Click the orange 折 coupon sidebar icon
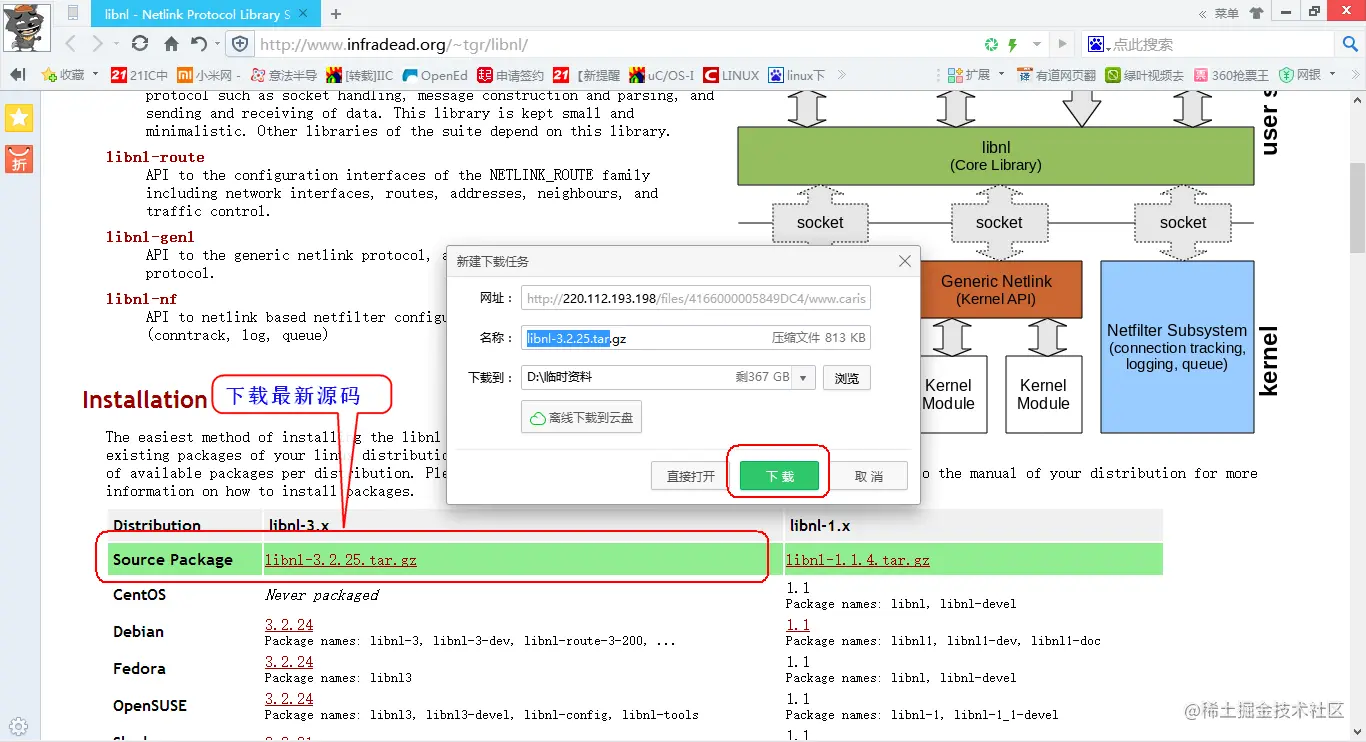The width and height of the screenshot is (1366, 742). click(x=19, y=159)
